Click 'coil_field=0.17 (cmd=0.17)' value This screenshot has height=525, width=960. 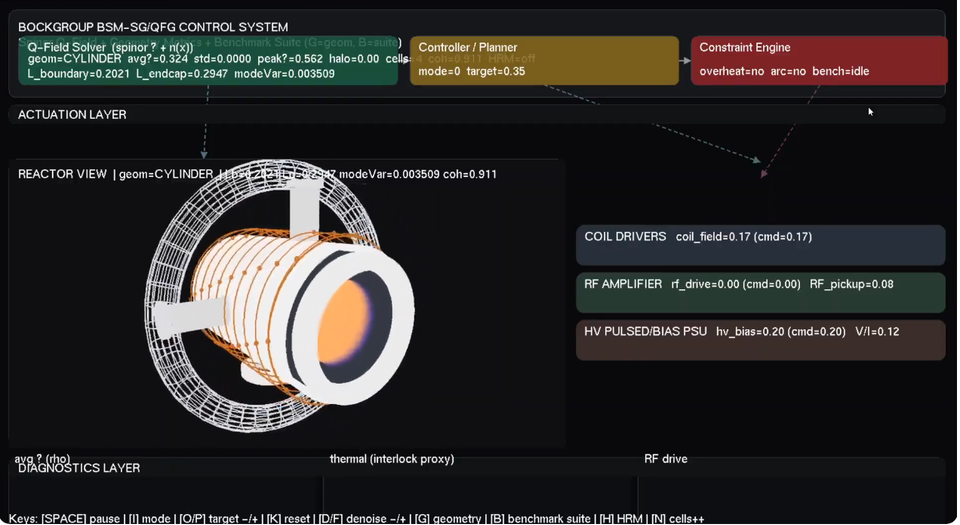click(744, 237)
